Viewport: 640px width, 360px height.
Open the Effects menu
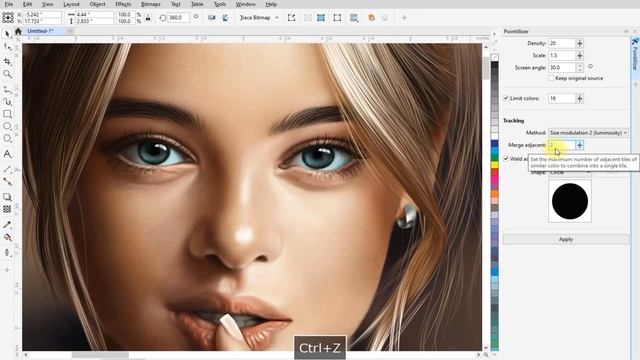pyautogui.click(x=123, y=4)
